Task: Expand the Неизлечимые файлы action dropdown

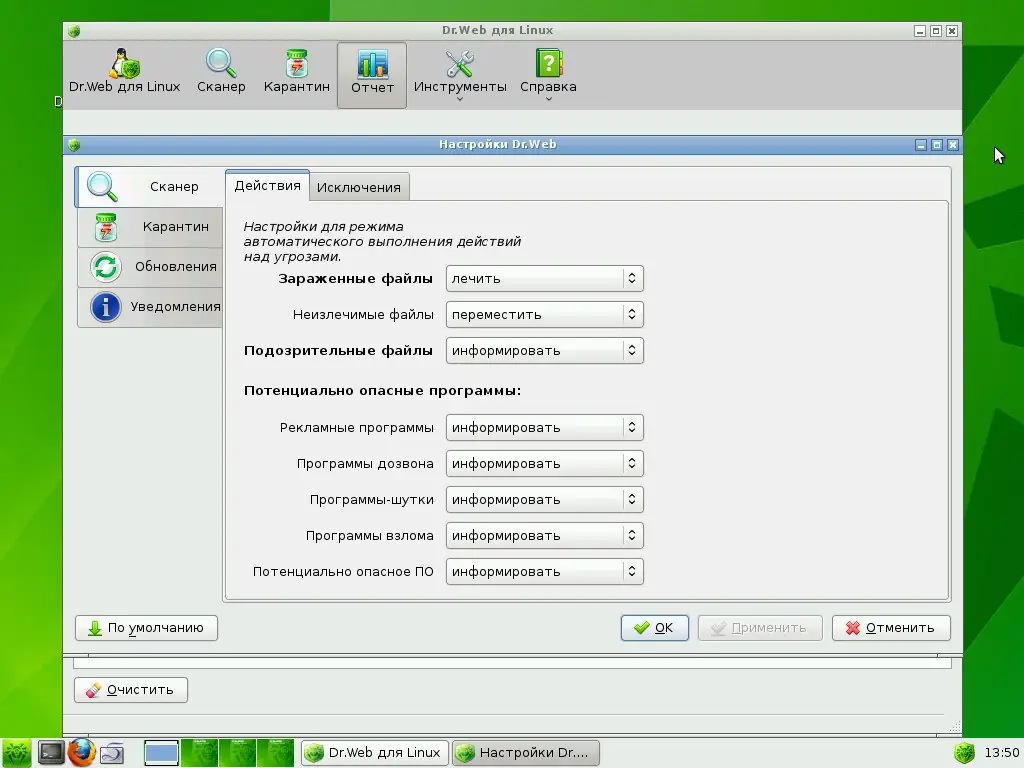Action: point(544,314)
